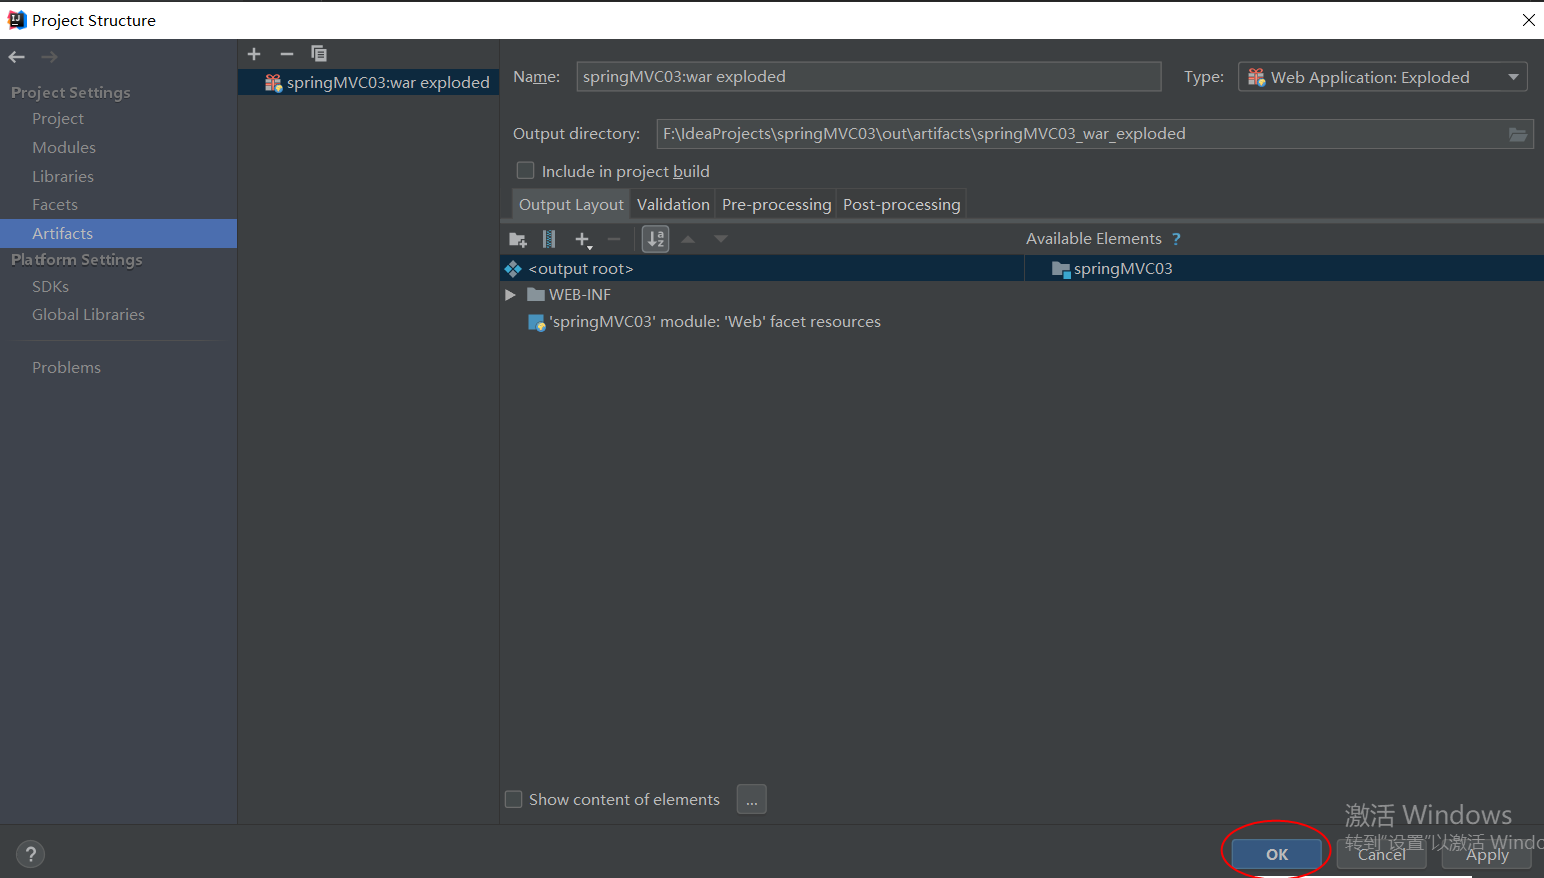The height and width of the screenshot is (878, 1544).
Task: Browse for output directory folder icon
Action: pos(1518,134)
